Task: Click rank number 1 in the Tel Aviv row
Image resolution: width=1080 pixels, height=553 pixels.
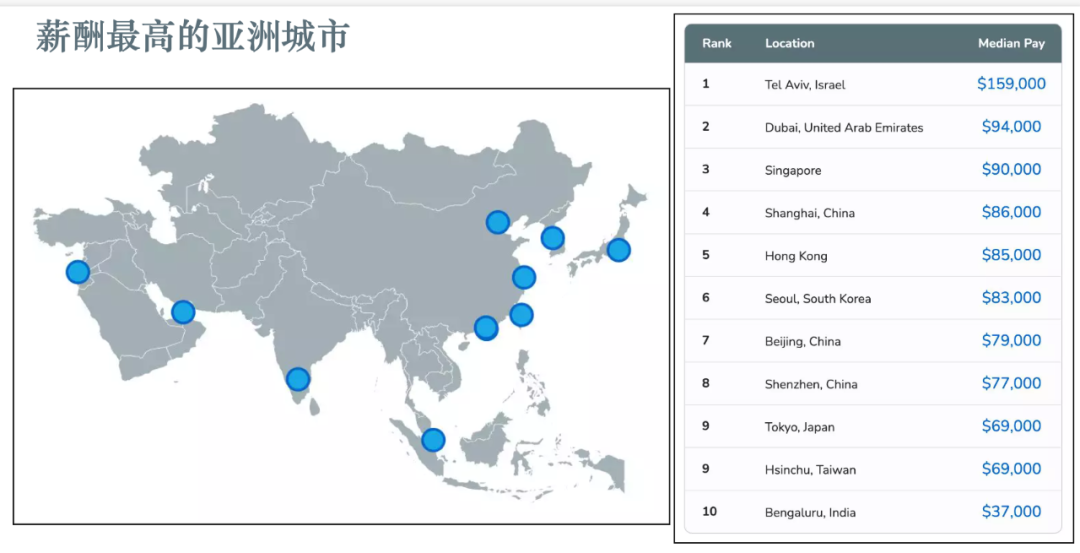Action: click(x=705, y=83)
